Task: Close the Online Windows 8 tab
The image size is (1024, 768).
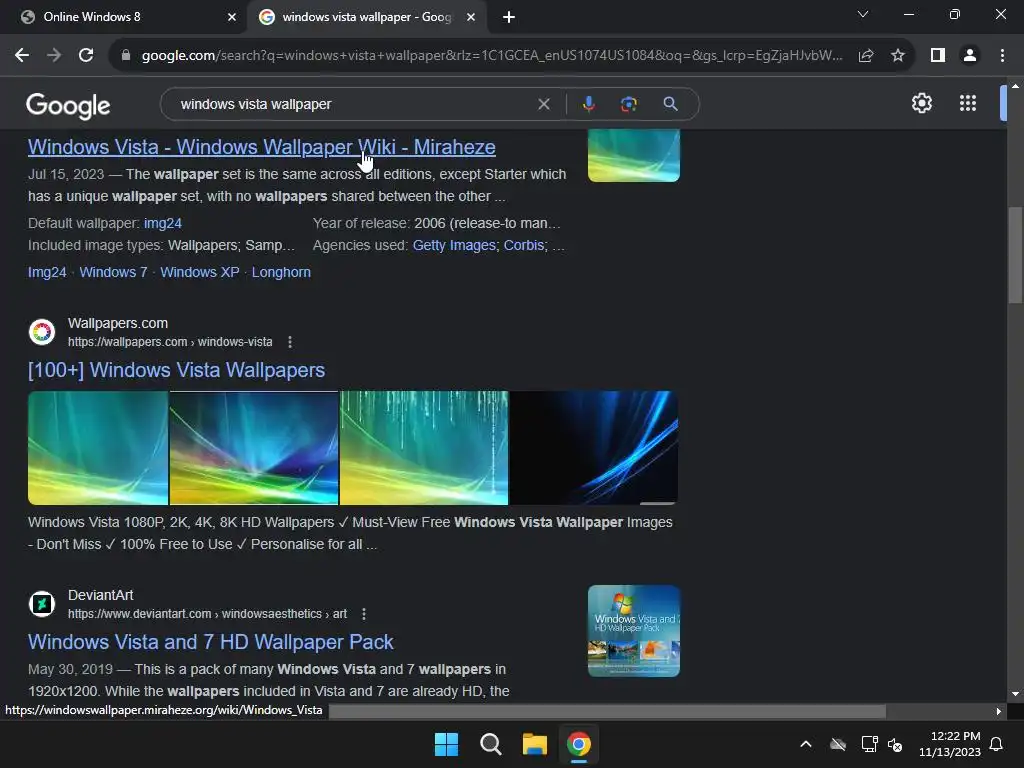Action: tap(232, 18)
